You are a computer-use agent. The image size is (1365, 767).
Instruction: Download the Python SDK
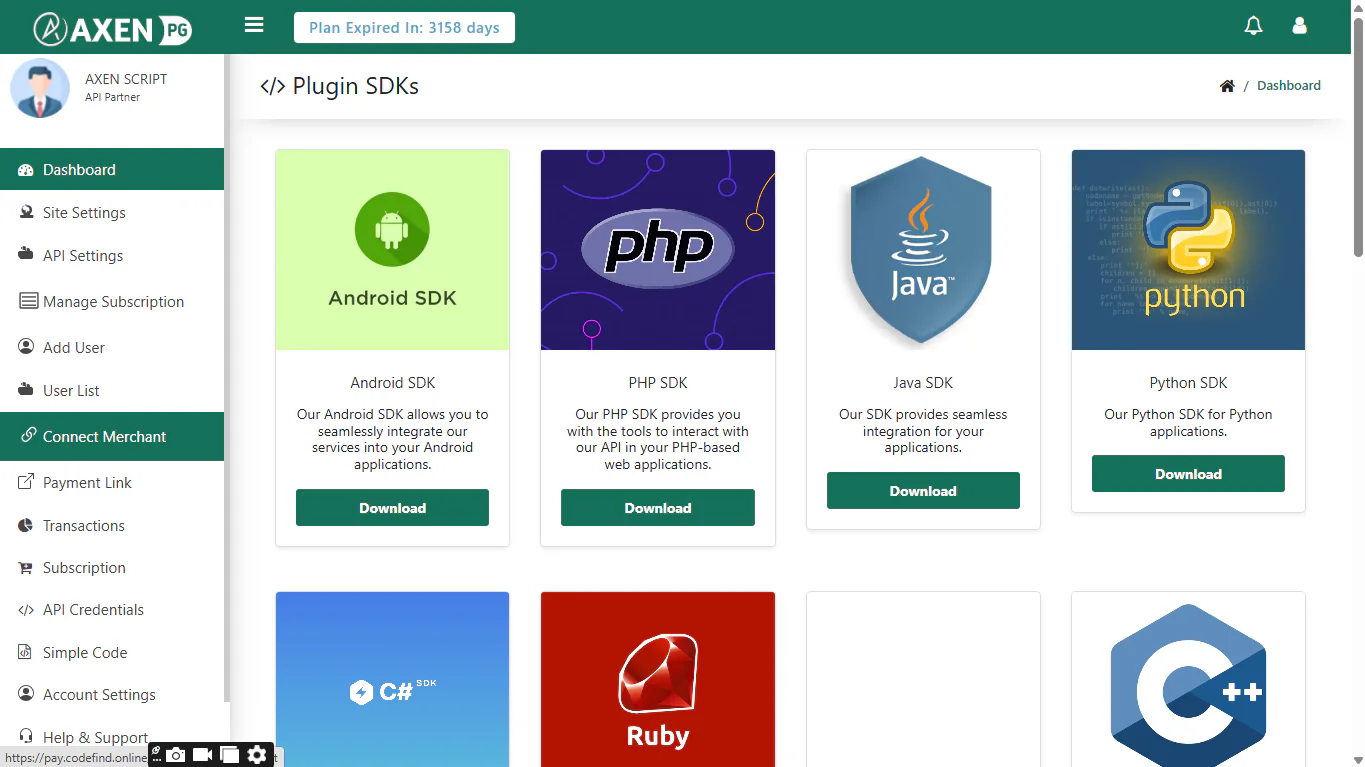pos(1188,474)
